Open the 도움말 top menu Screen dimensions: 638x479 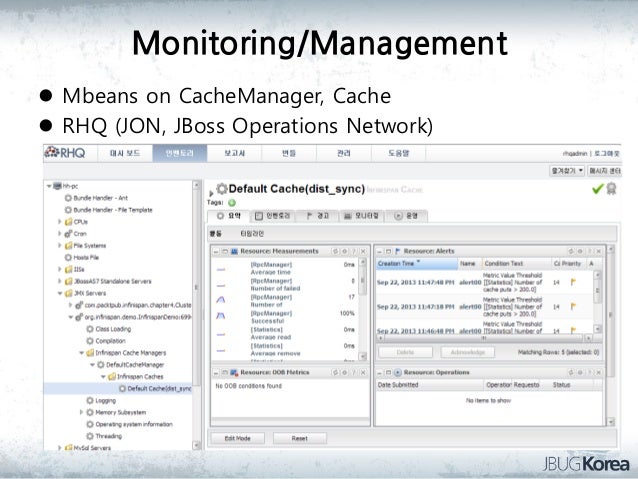tap(398, 153)
